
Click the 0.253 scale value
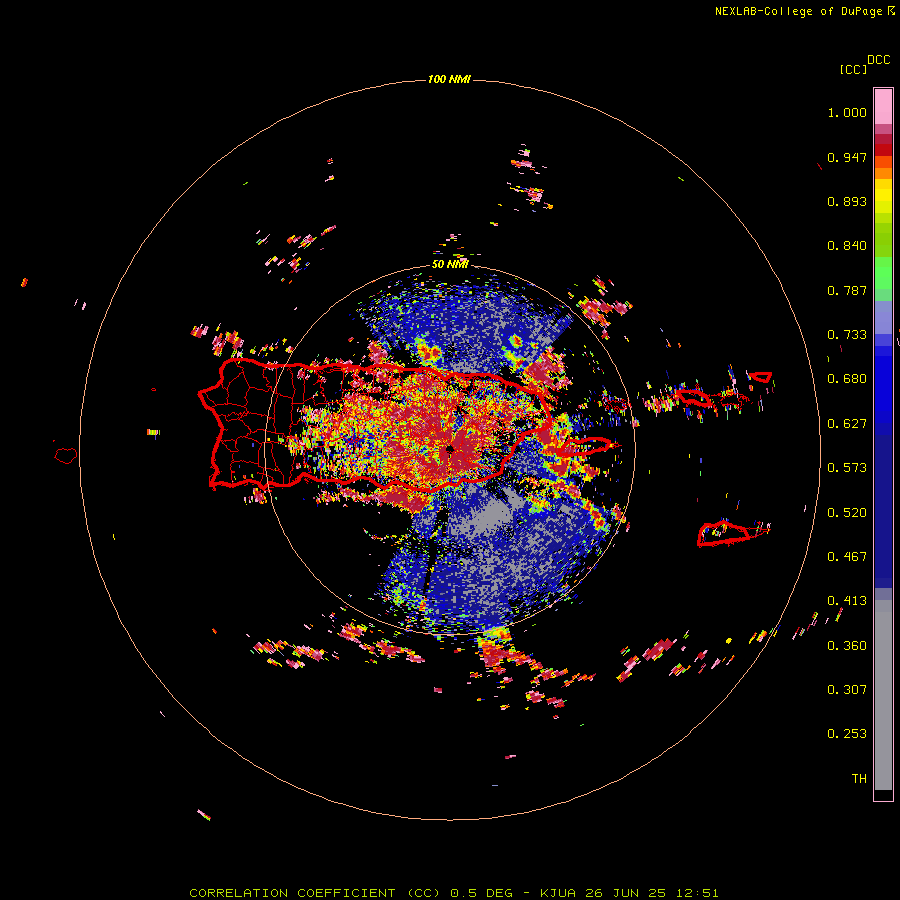(x=847, y=734)
